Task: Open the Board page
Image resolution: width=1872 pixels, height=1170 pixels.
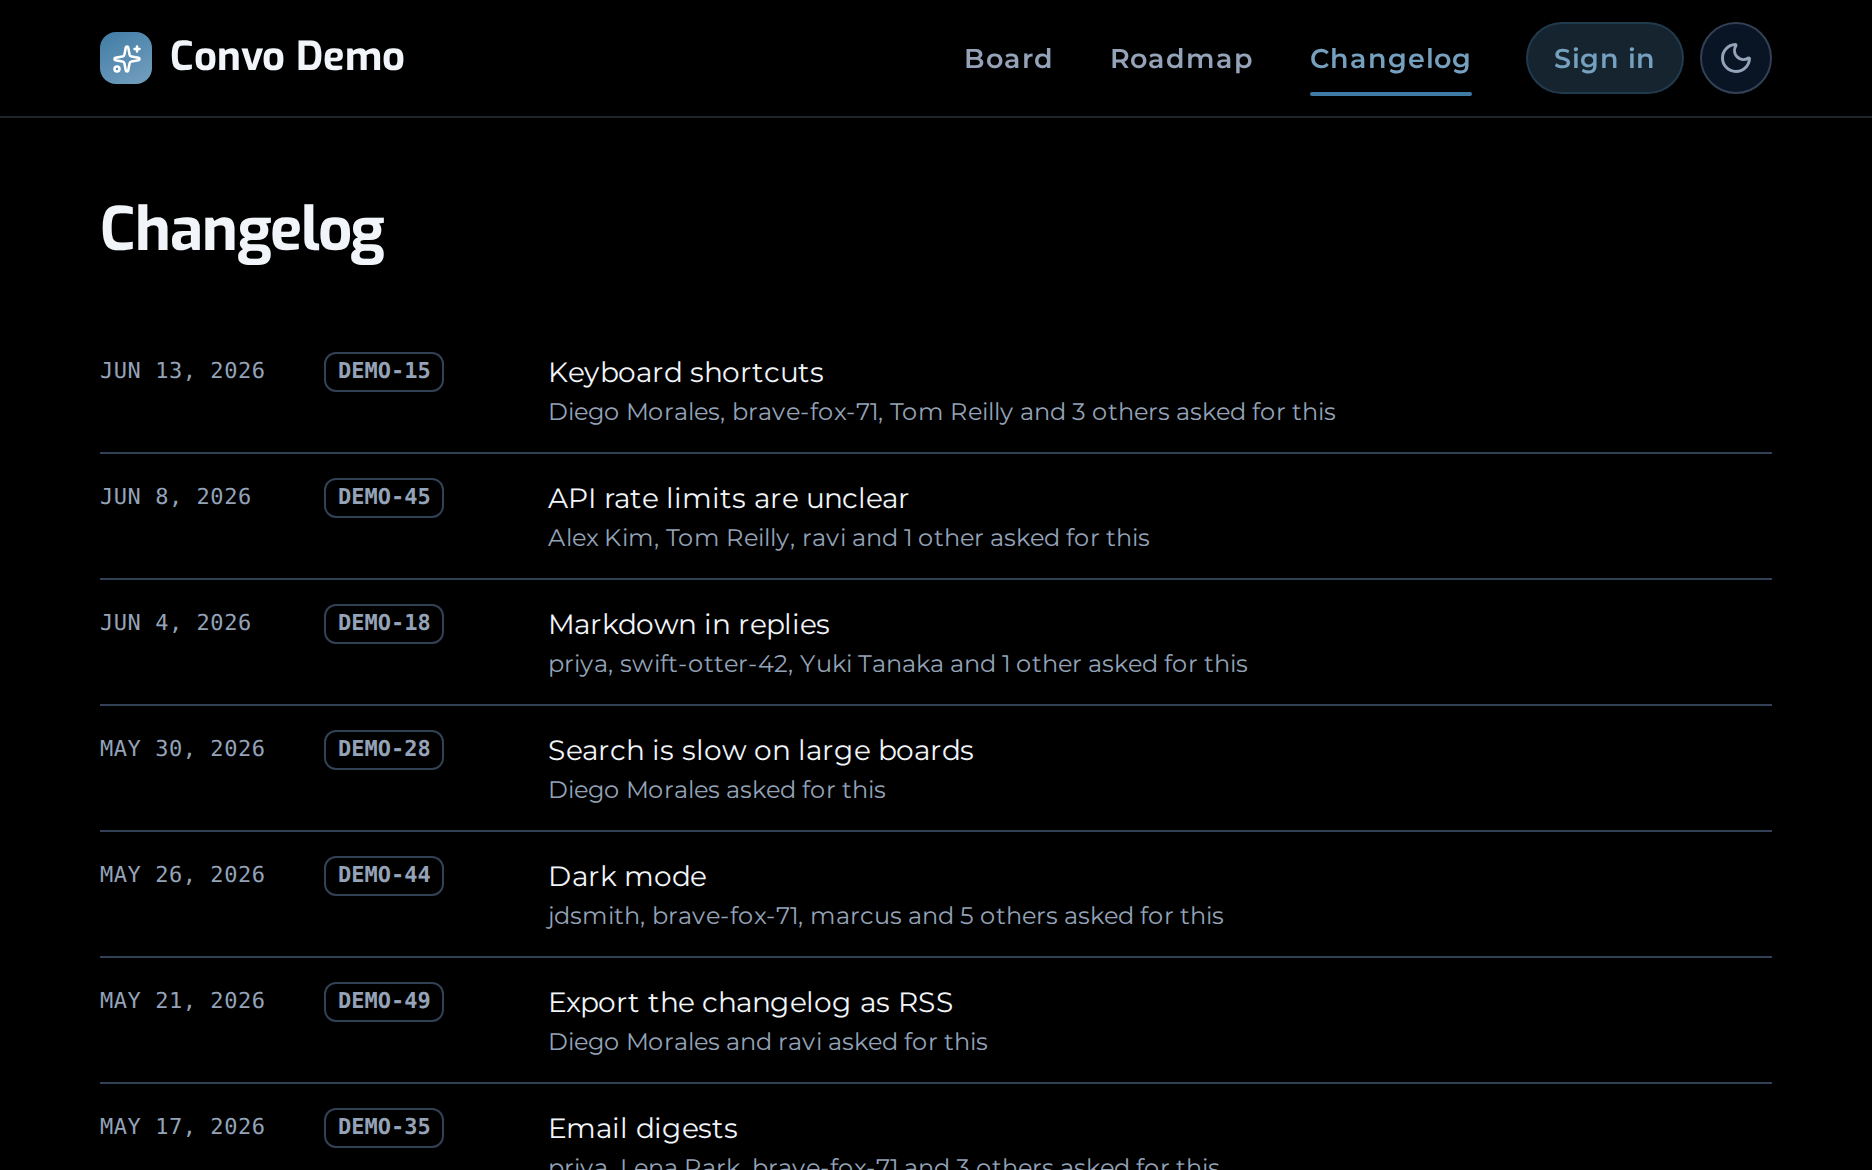Action: click(1008, 59)
